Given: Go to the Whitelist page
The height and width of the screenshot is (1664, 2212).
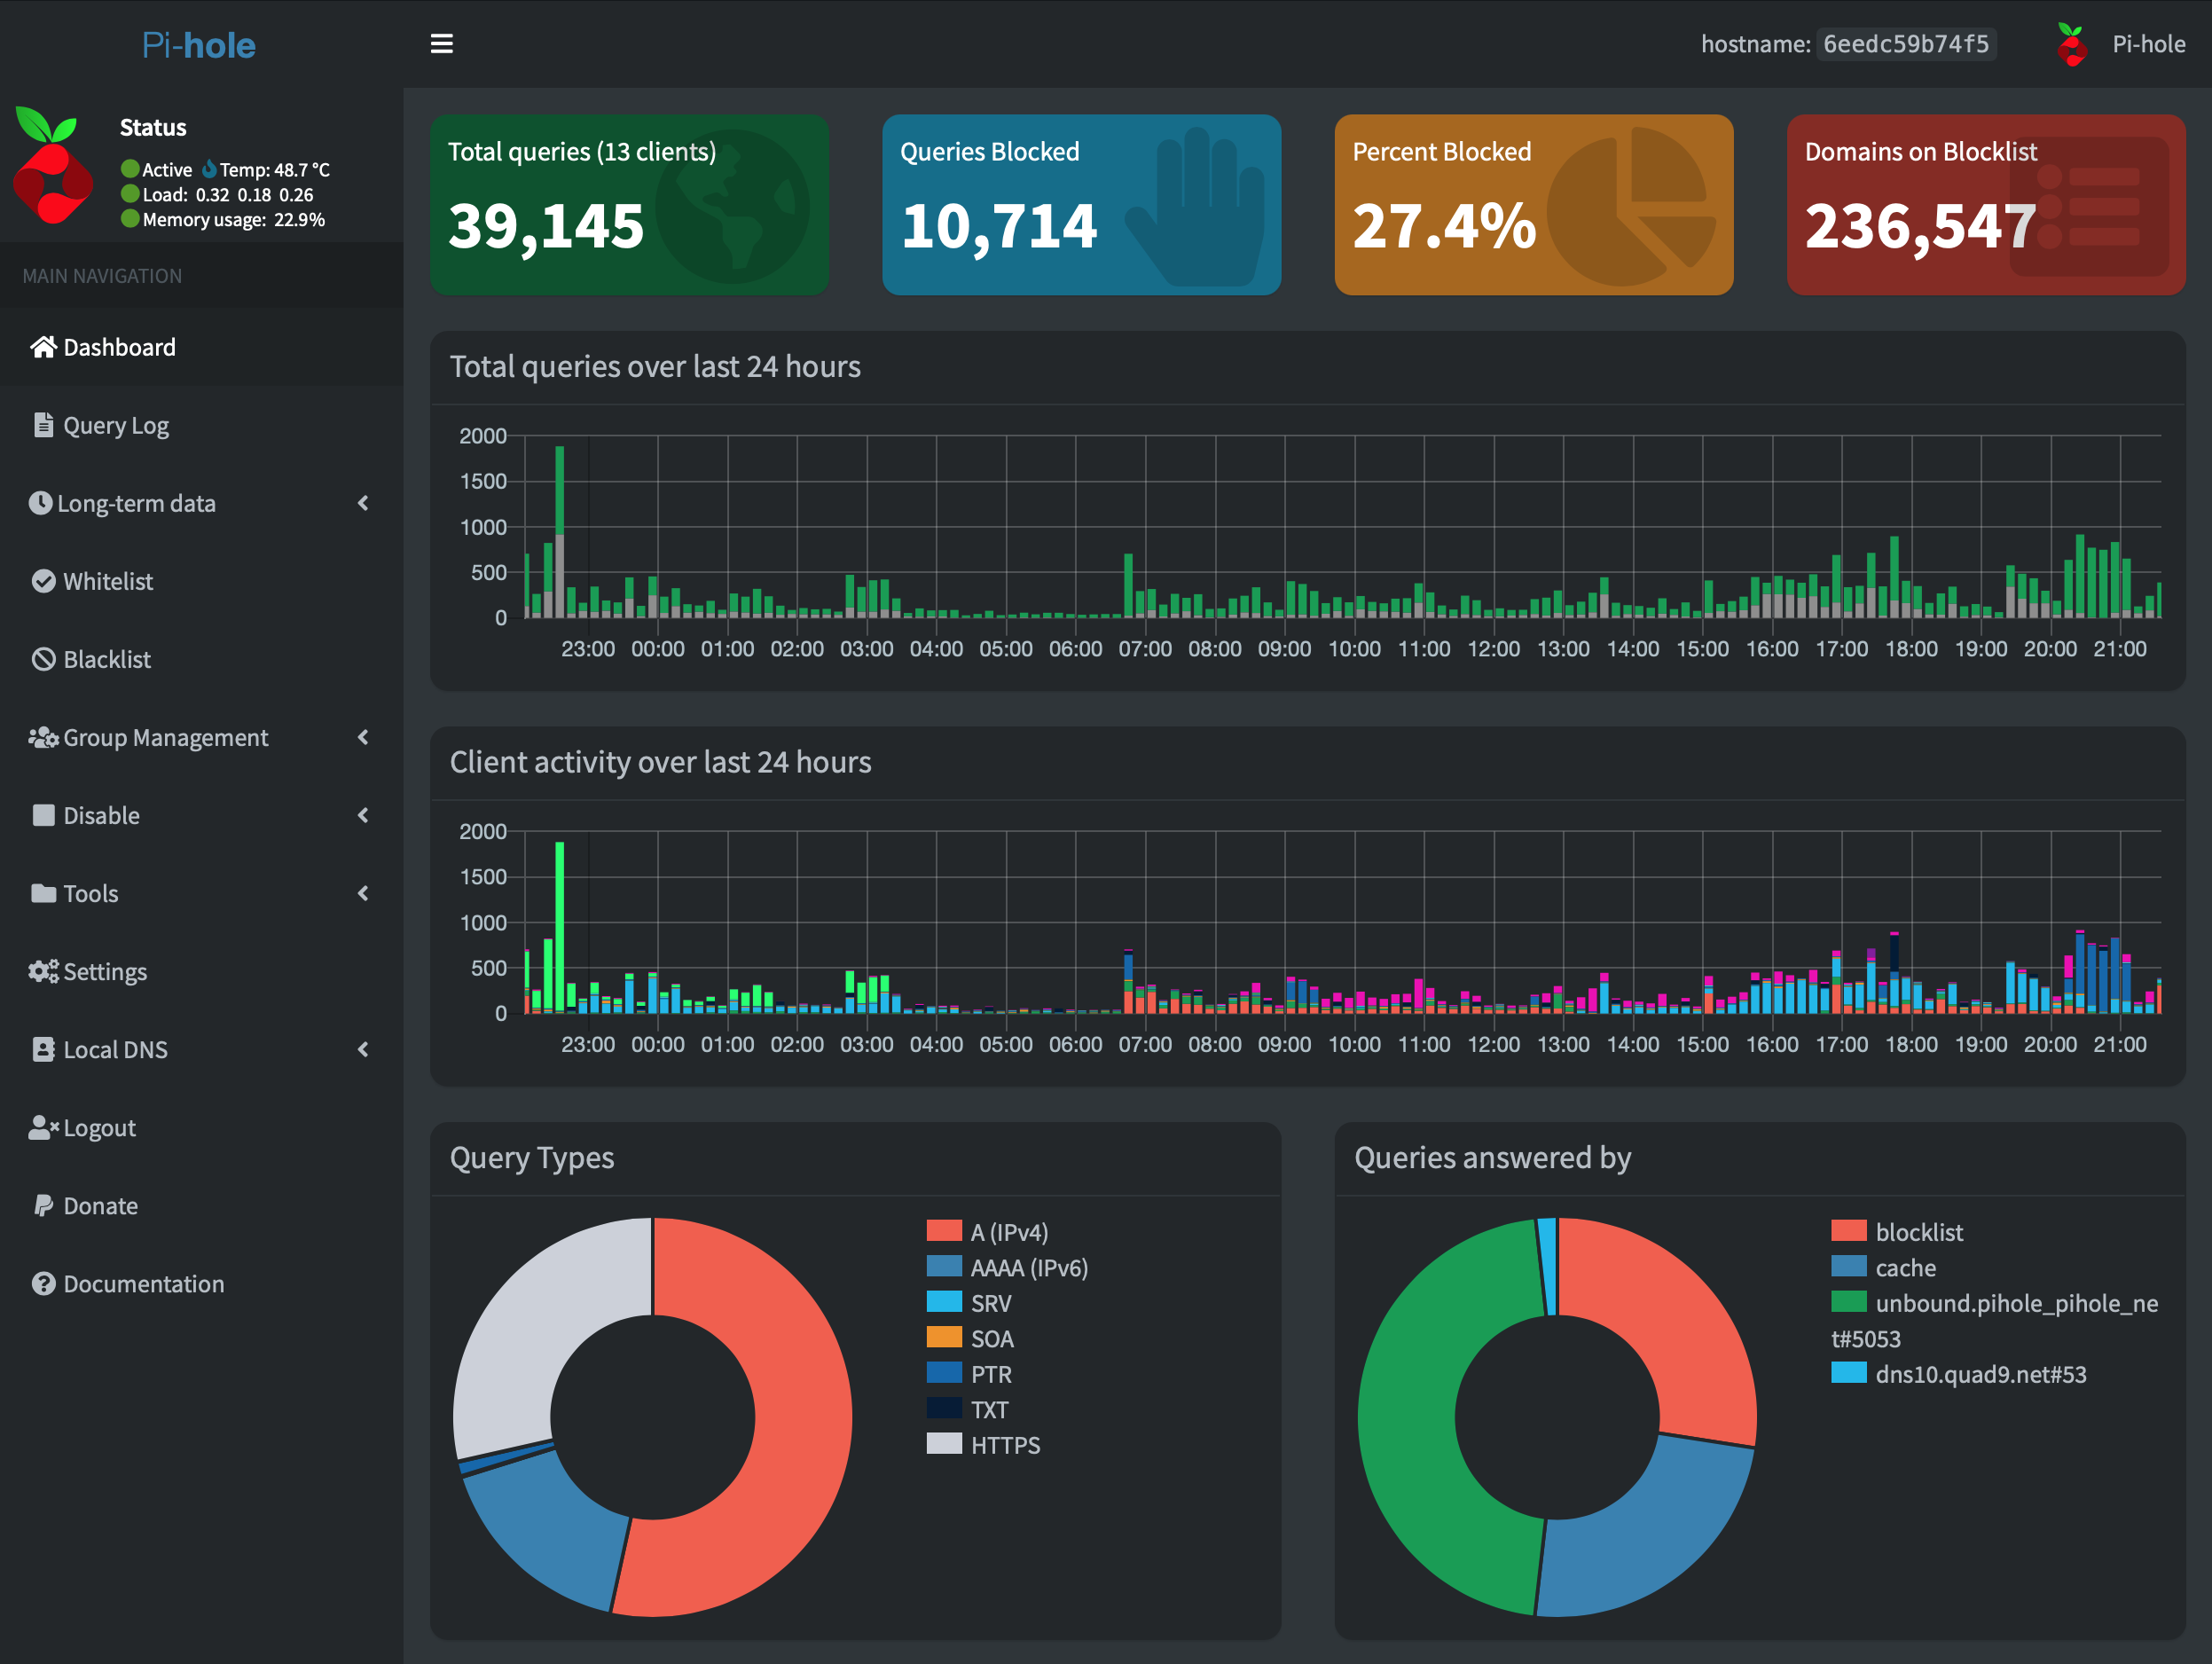Looking at the screenshot, I should [x=201, y=581].
